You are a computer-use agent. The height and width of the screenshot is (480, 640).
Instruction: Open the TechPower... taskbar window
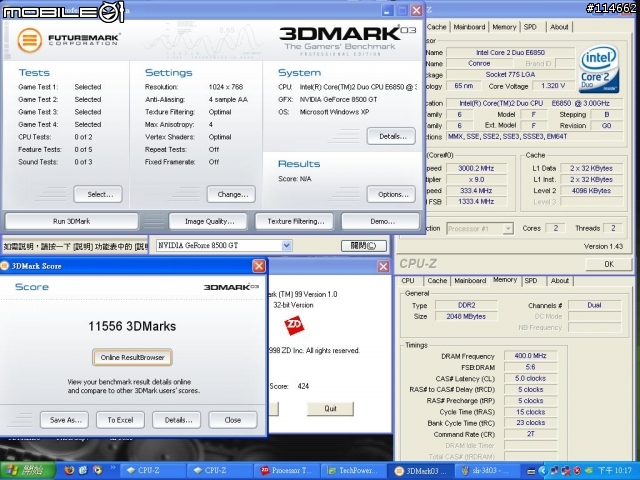[x=353, y=471]
